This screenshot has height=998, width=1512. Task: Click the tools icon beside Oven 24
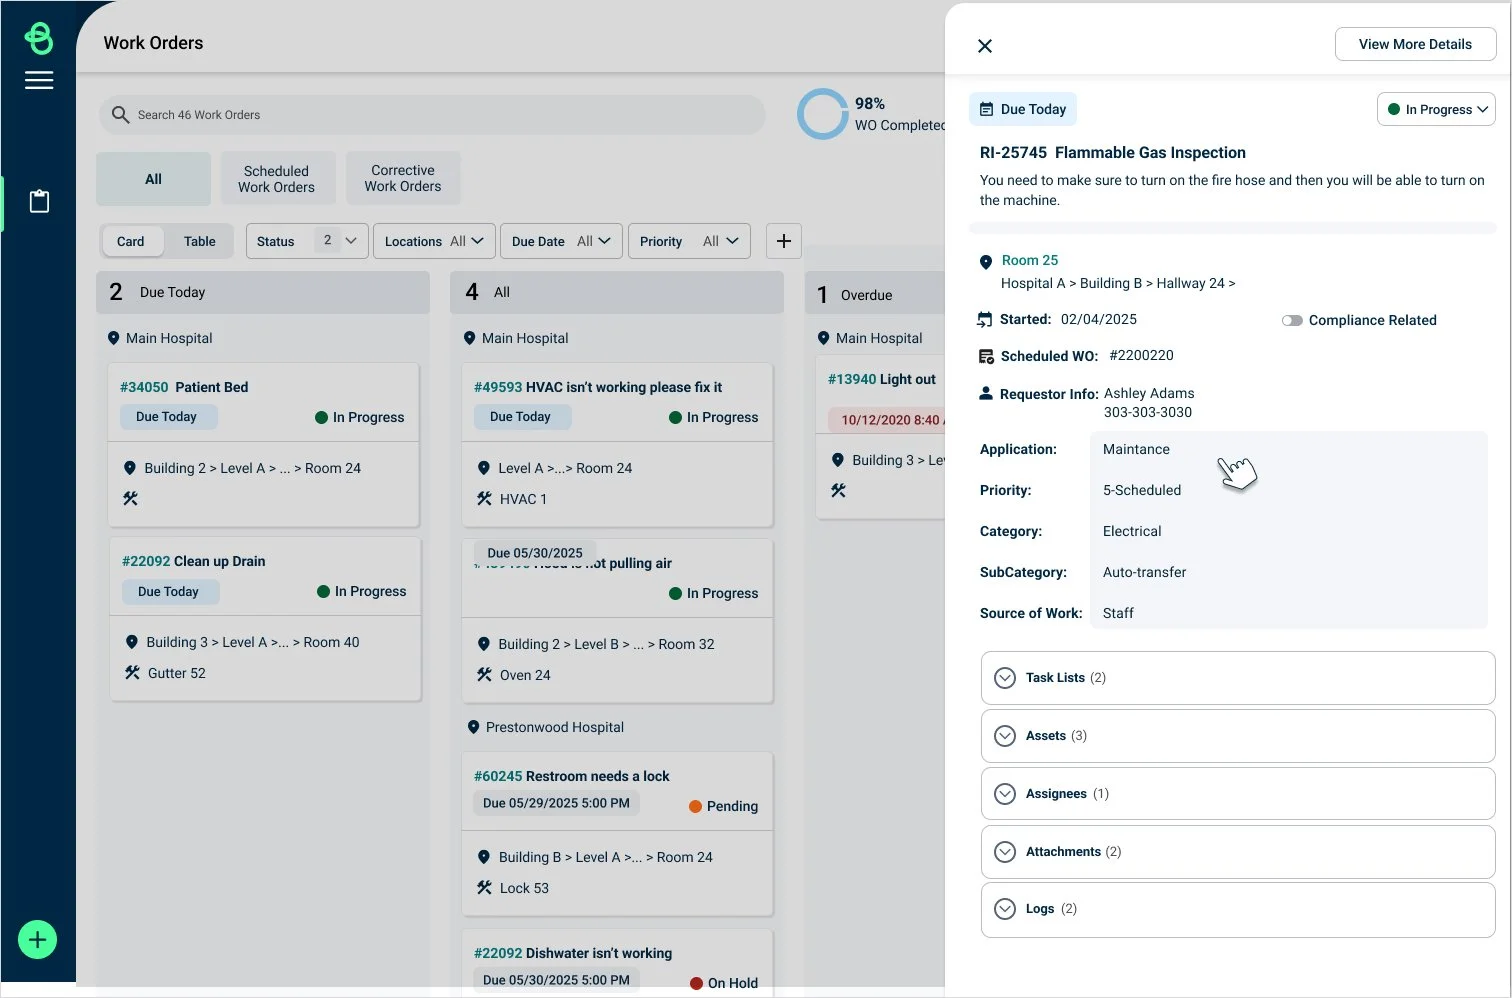click(x=484, y=674)
